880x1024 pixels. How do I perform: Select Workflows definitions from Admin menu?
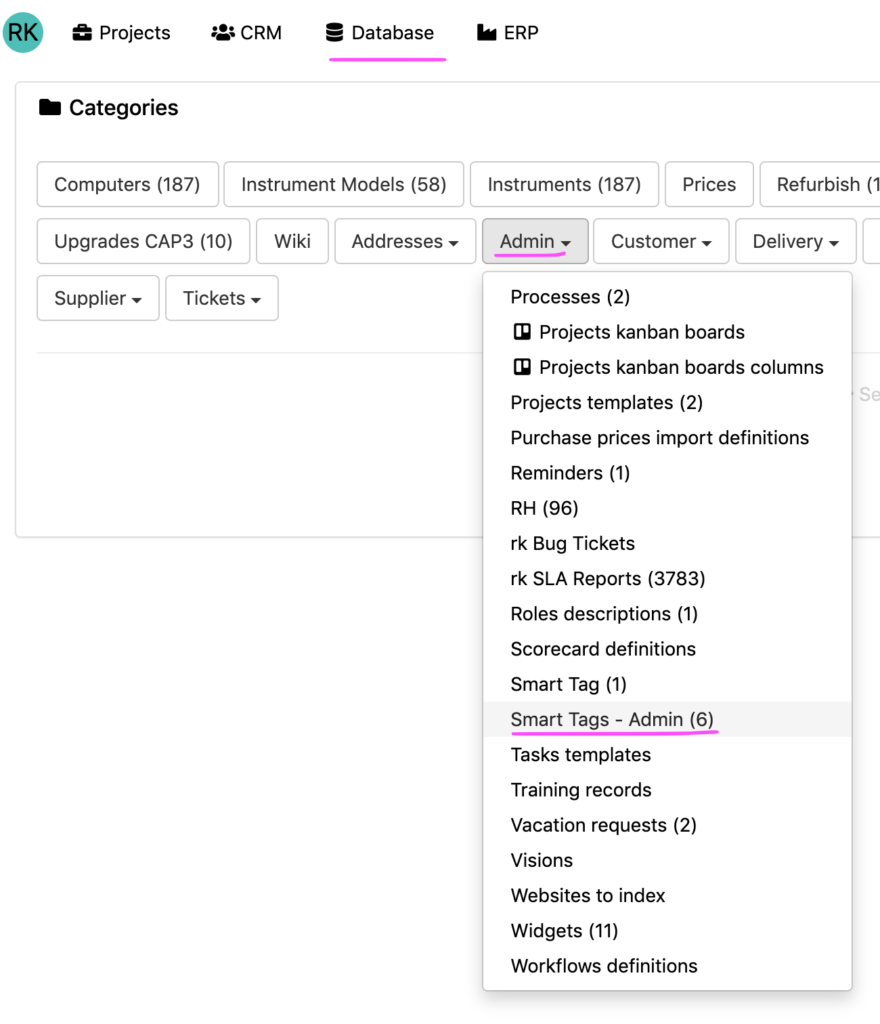(604, 965)
